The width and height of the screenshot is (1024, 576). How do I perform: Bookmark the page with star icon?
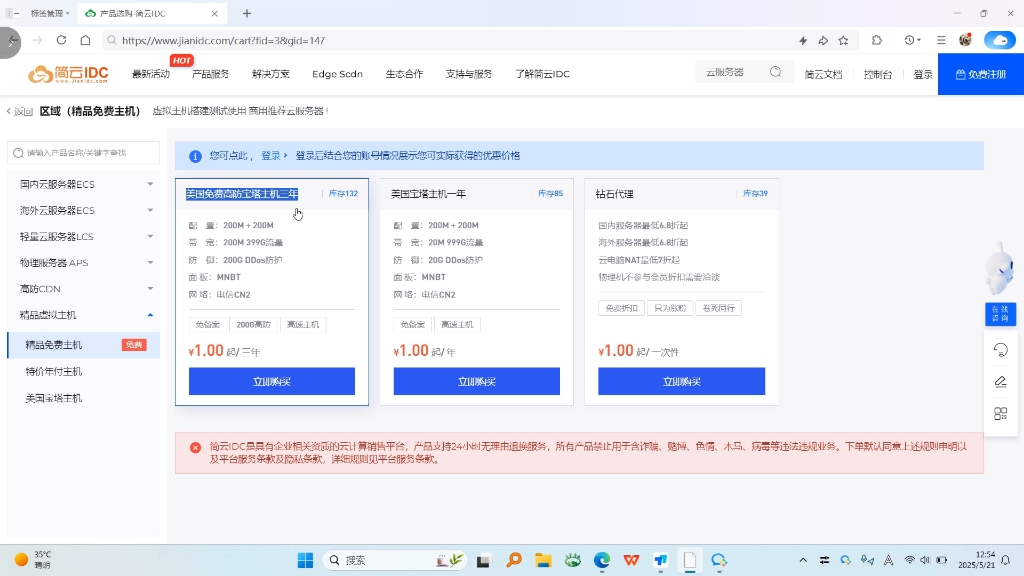pyautogui.click(x=844, y=40)
